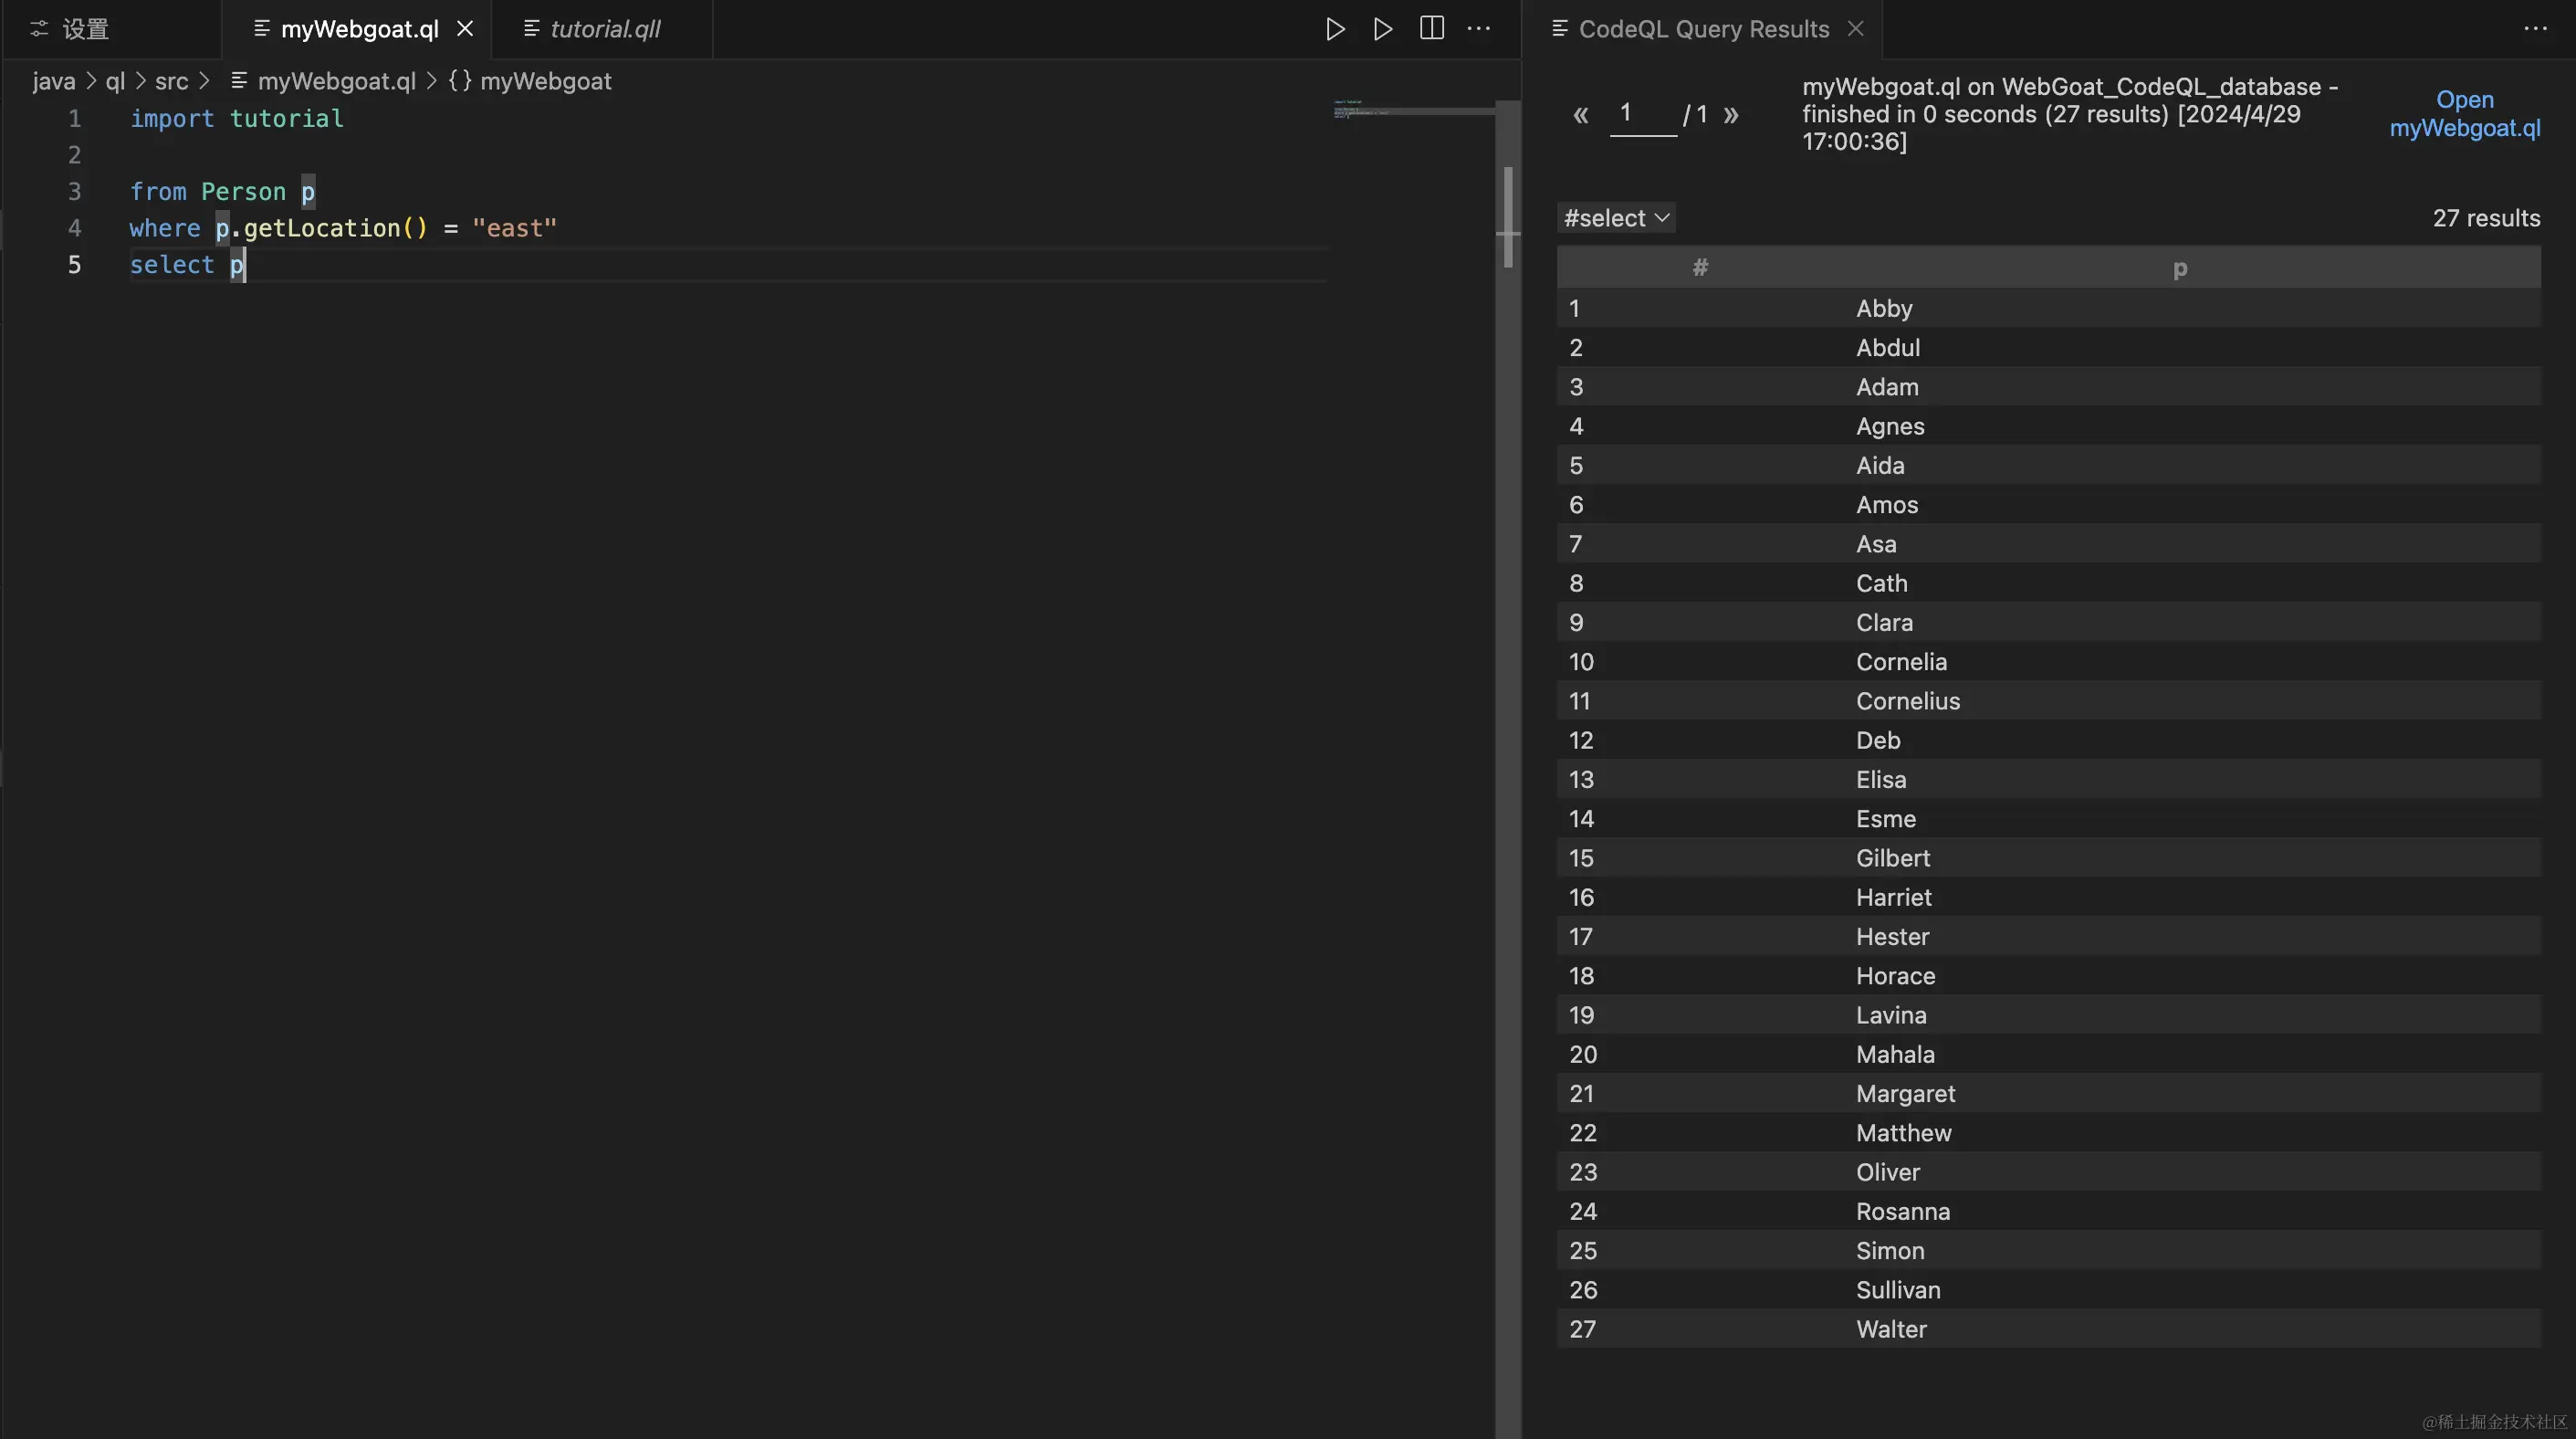This screenshot has width=2576, height=1439.
Task: Select the Mahala result row
Action: pyautogui.click(x=2049, y=1054)
